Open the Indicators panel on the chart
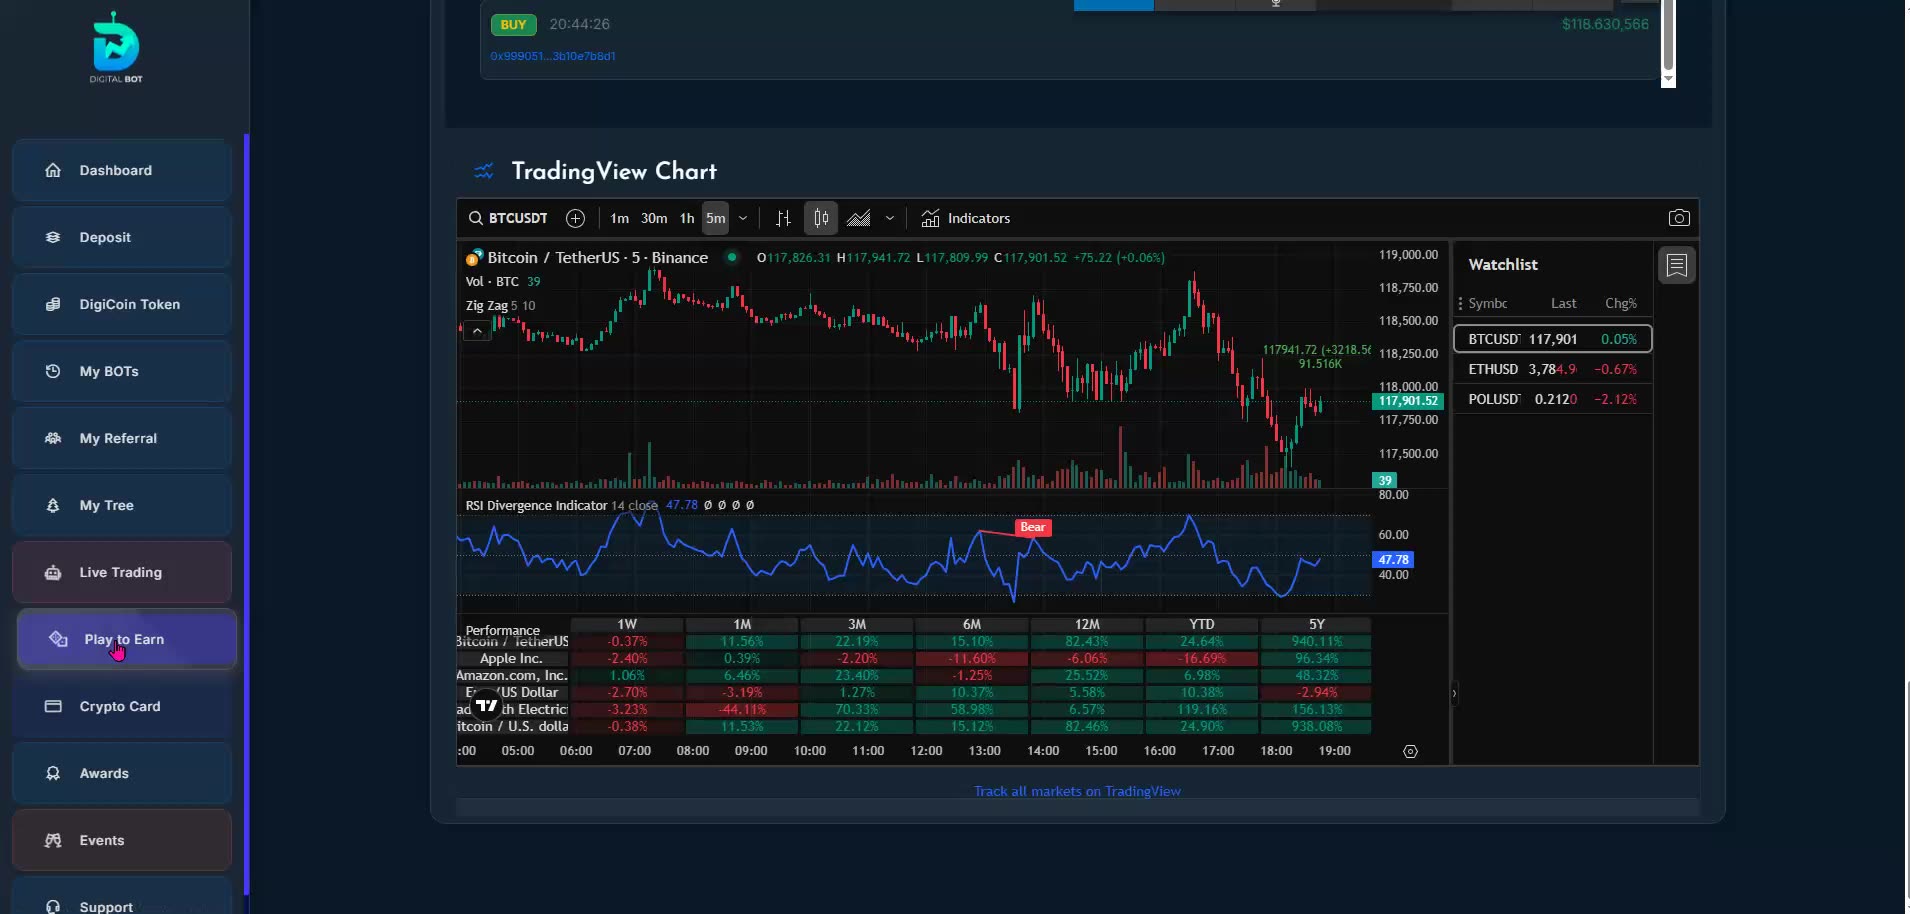 pyautogui.click(x=965, y=217)
